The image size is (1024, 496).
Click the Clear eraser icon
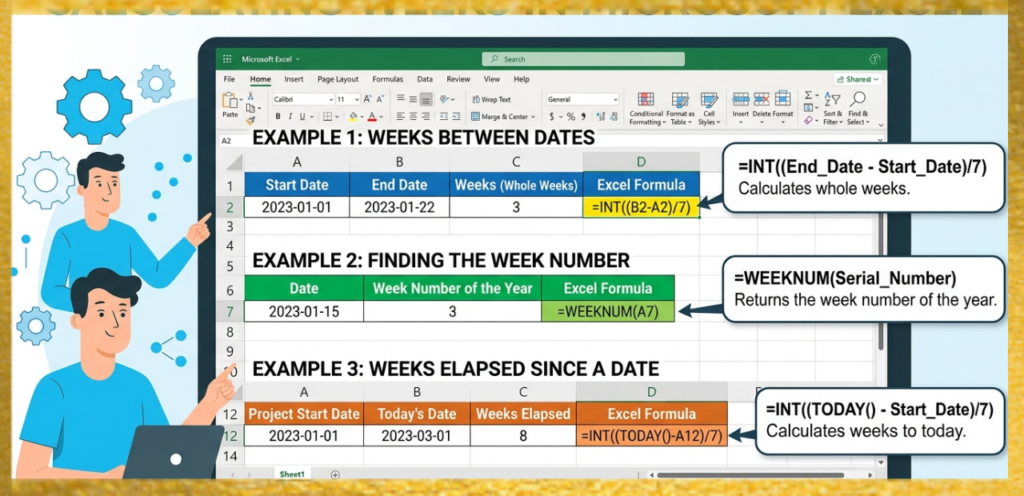pyautogui.click(x=808, y=120)
